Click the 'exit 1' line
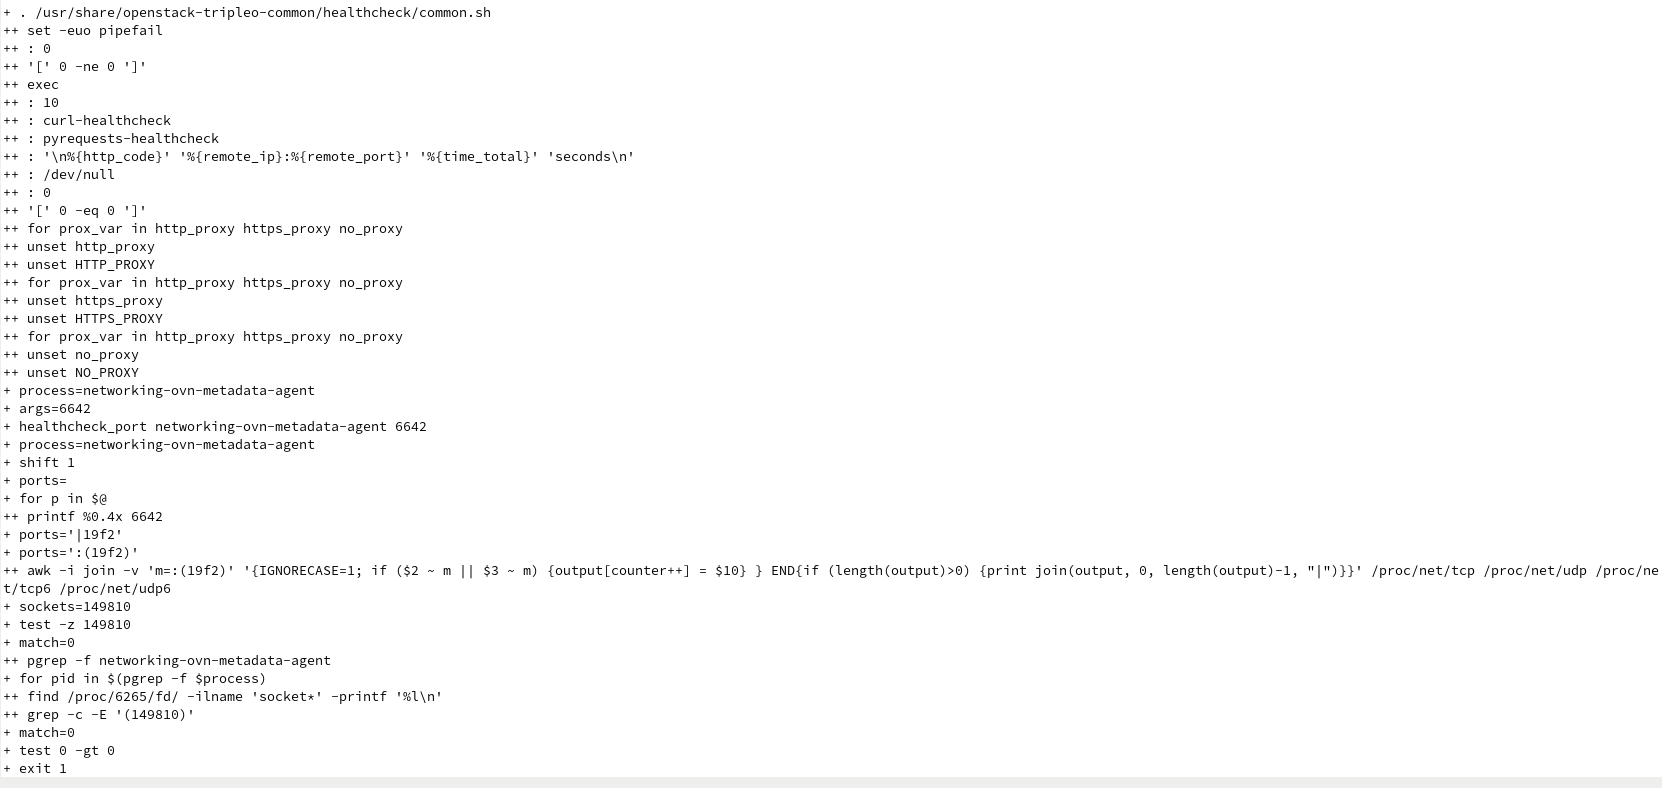The height and width of the screenshot is (788, 1662). coord(42,769)
